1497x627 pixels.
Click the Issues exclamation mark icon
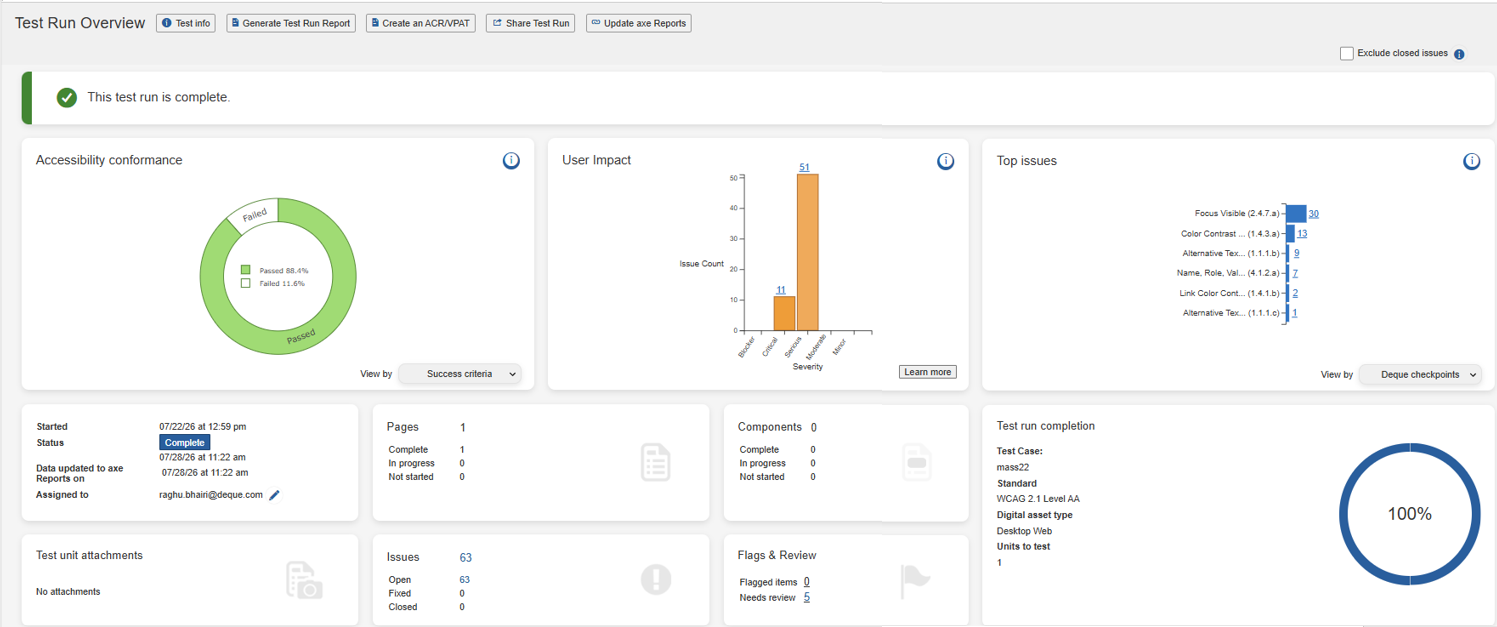click(656, 579)
